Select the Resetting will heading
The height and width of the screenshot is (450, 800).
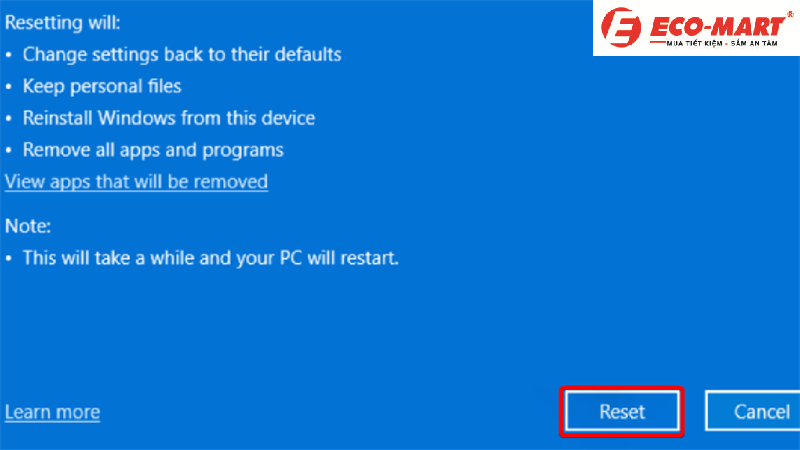(x=63, y=22)
